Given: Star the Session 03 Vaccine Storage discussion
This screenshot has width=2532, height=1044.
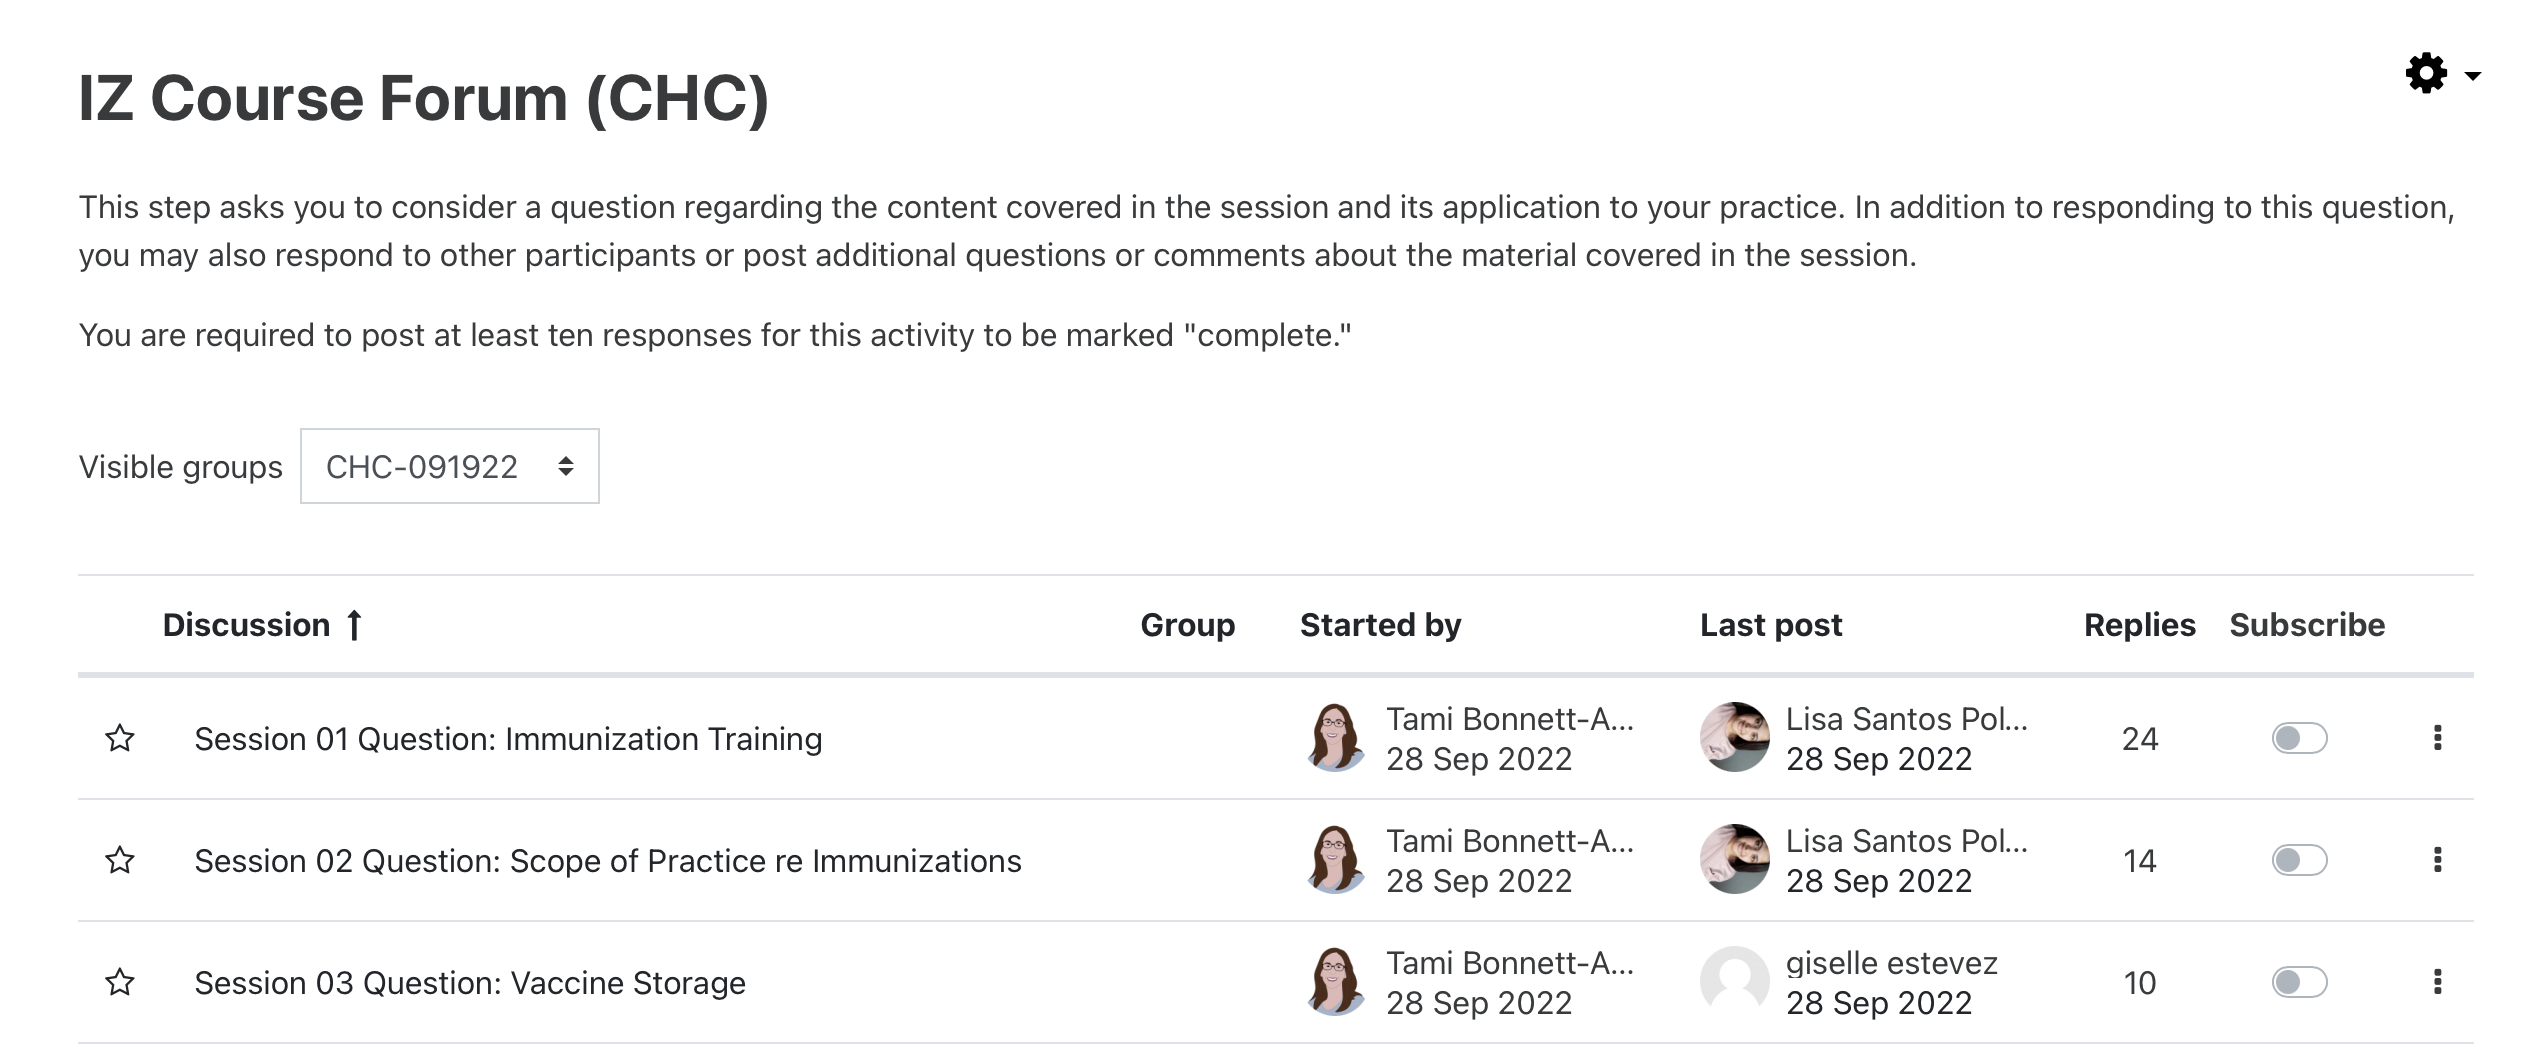Looking at the screenshot, I should [x=120, y=982].
